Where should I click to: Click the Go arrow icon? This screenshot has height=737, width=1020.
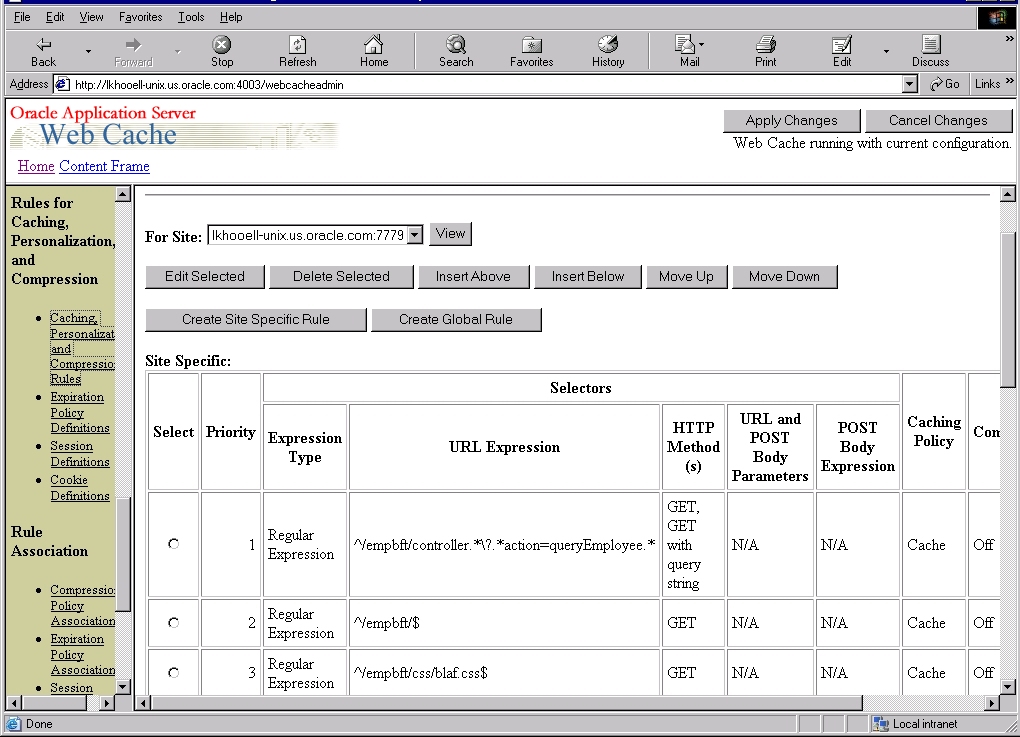pyautogui.click(x=936, y=84)
